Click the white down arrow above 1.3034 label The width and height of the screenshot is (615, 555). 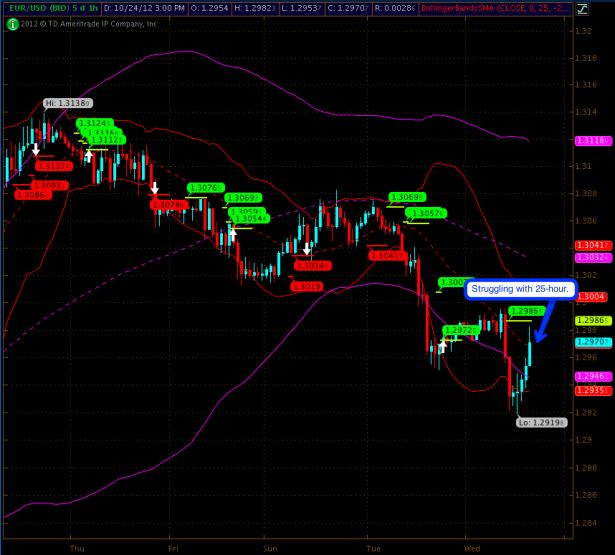coord(306,249)
